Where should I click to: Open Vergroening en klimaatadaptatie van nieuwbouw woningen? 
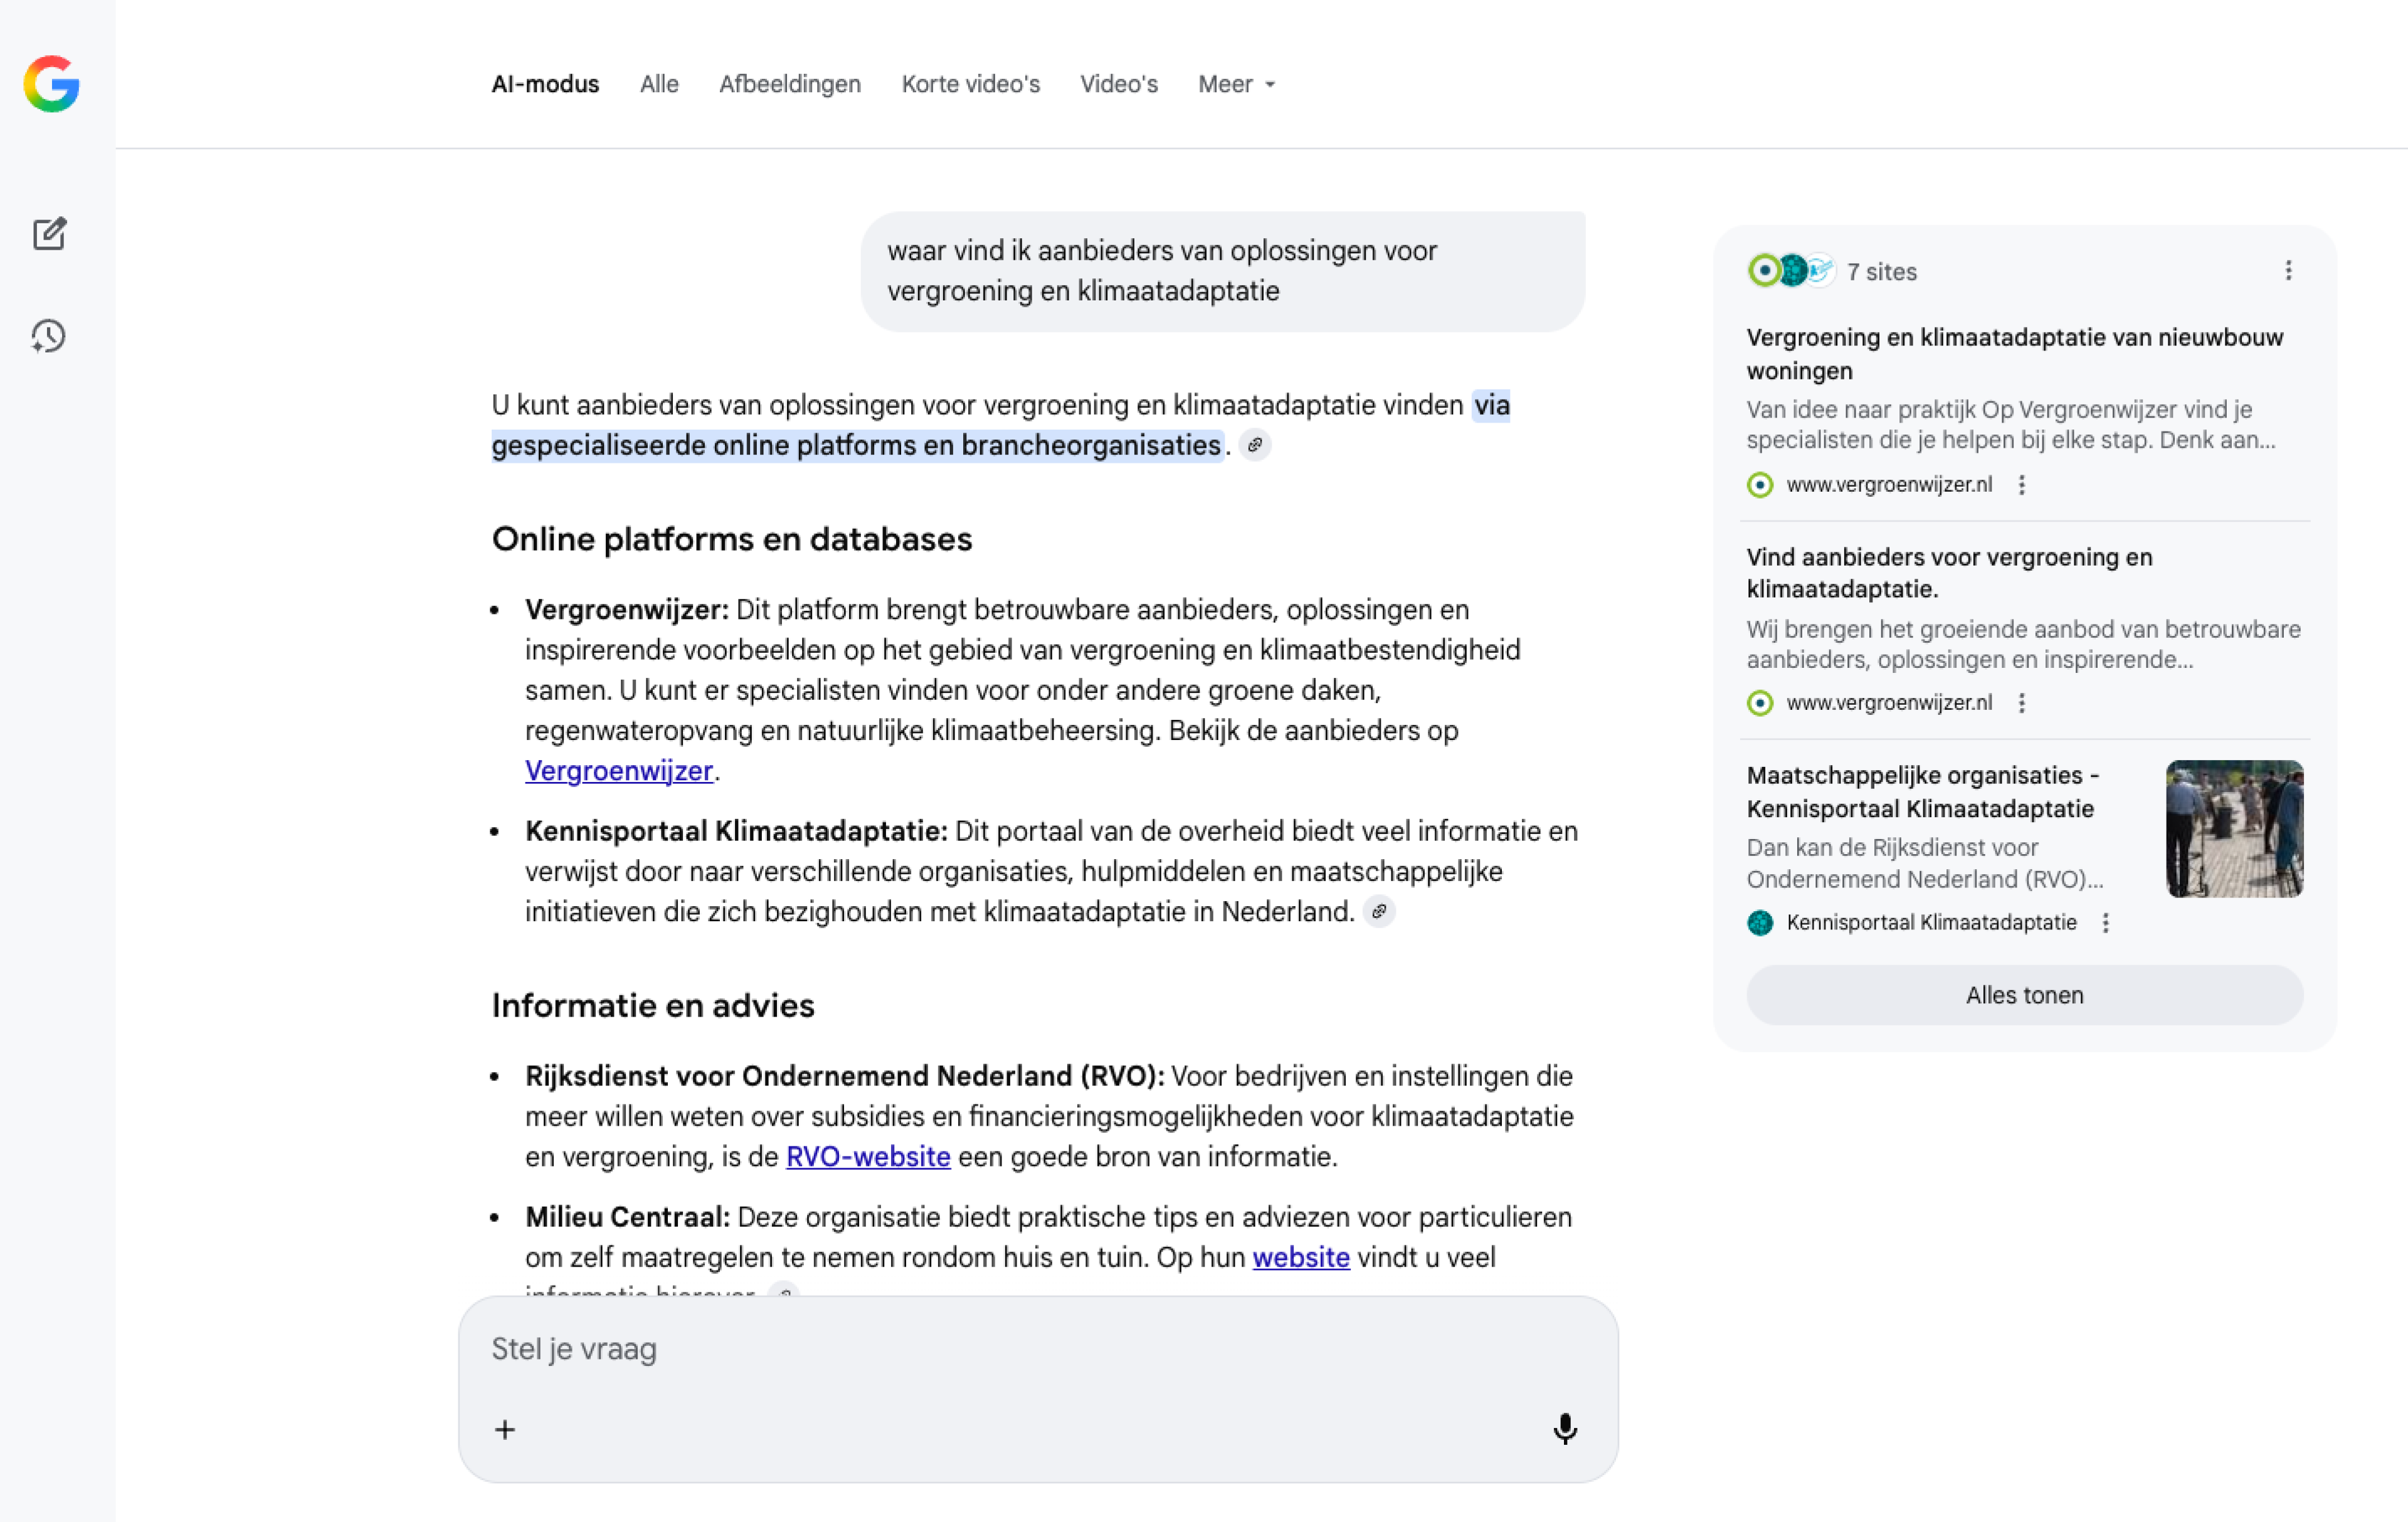tap(2015, 354)
